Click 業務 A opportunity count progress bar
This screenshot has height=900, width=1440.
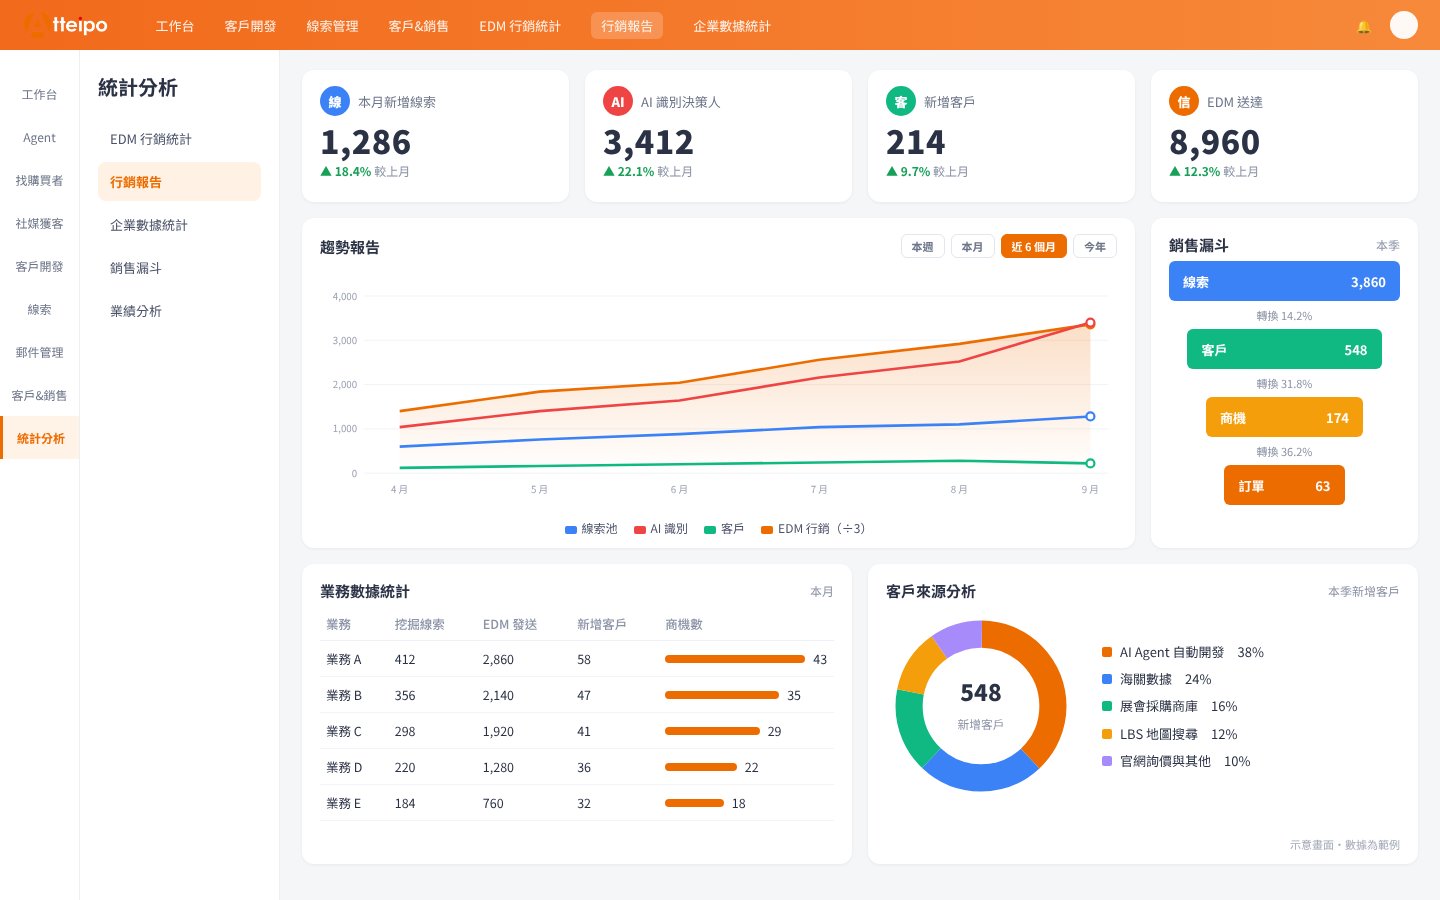(735, 659)
